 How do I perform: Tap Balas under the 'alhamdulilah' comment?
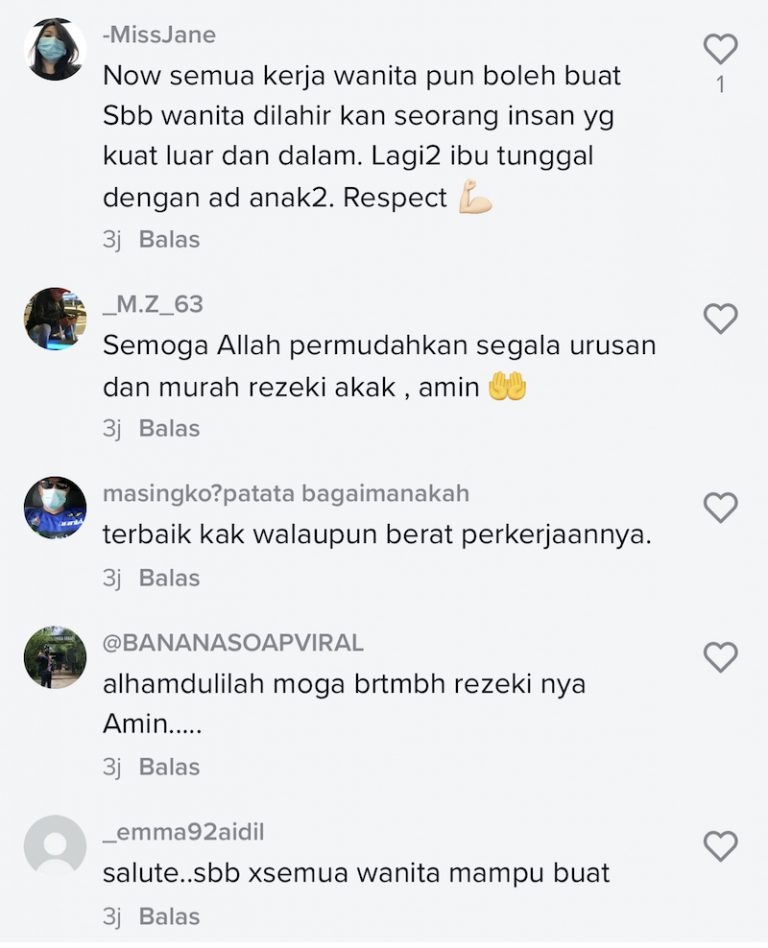[x=169, y=767]
